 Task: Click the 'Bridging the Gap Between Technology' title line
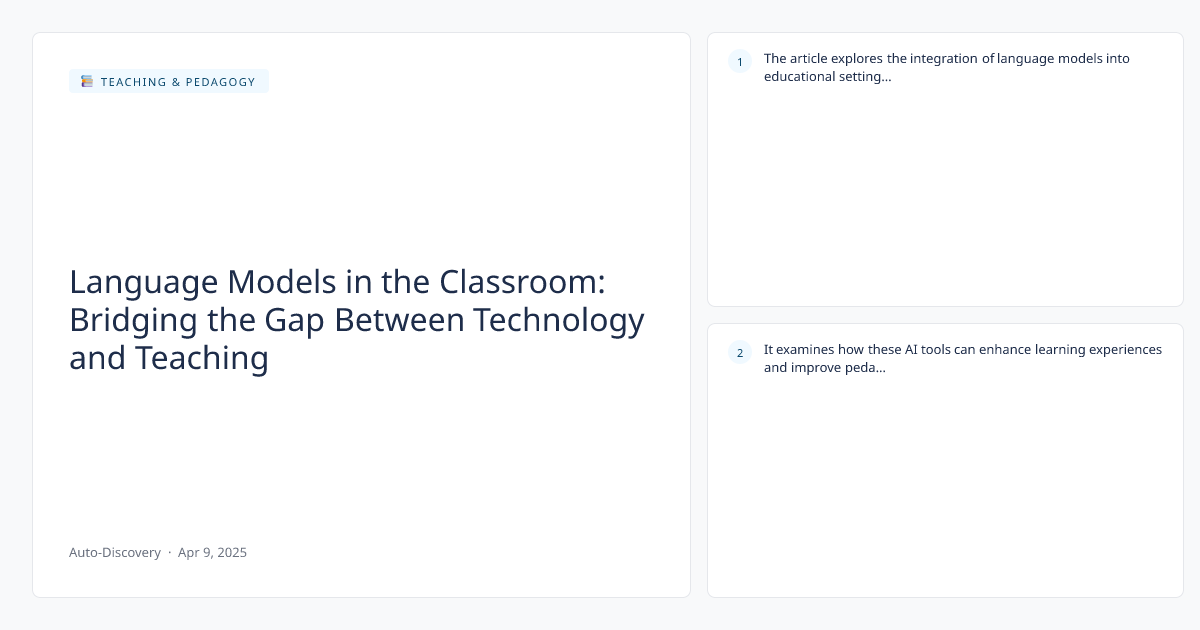point(356,320)
